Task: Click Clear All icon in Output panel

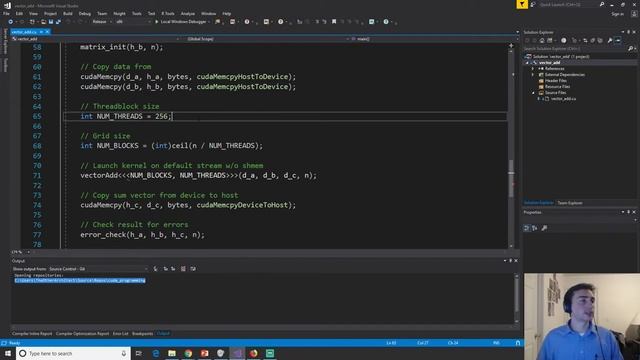Action: click(183, 269)
